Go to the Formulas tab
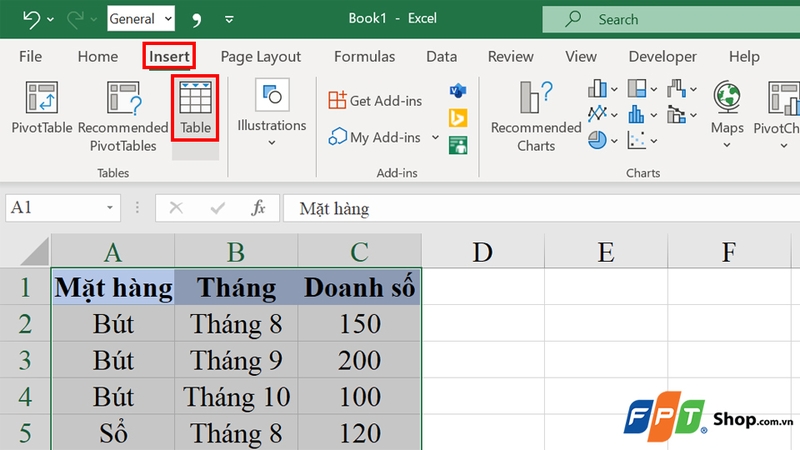 coord(364,56)
